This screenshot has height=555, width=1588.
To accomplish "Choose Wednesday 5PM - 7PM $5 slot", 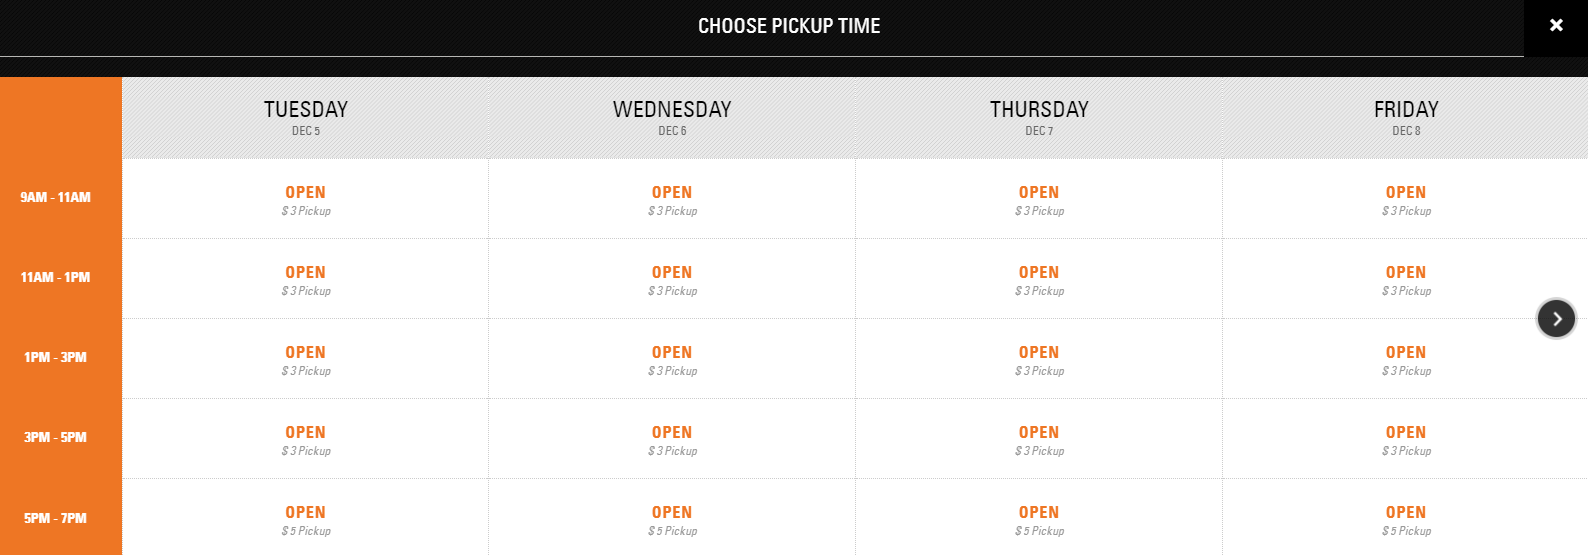I will (672, 519).
